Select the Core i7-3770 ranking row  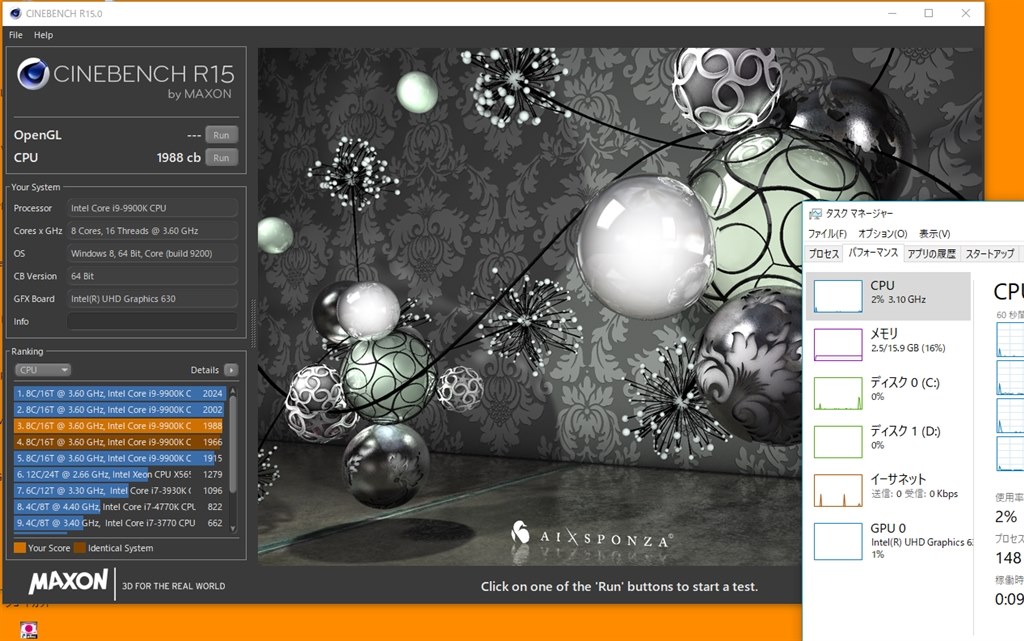(x=120, y=523)
